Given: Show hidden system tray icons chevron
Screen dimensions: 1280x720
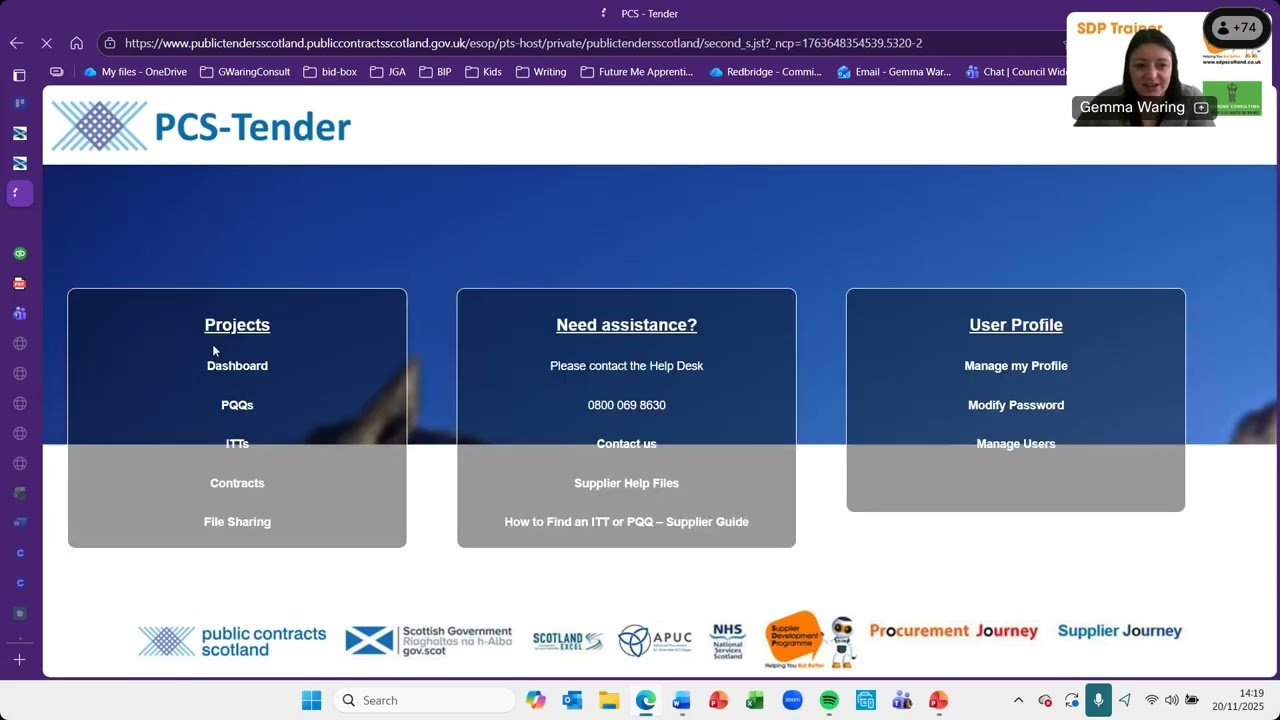Looking at the screenshot, I should [1018, 700].
